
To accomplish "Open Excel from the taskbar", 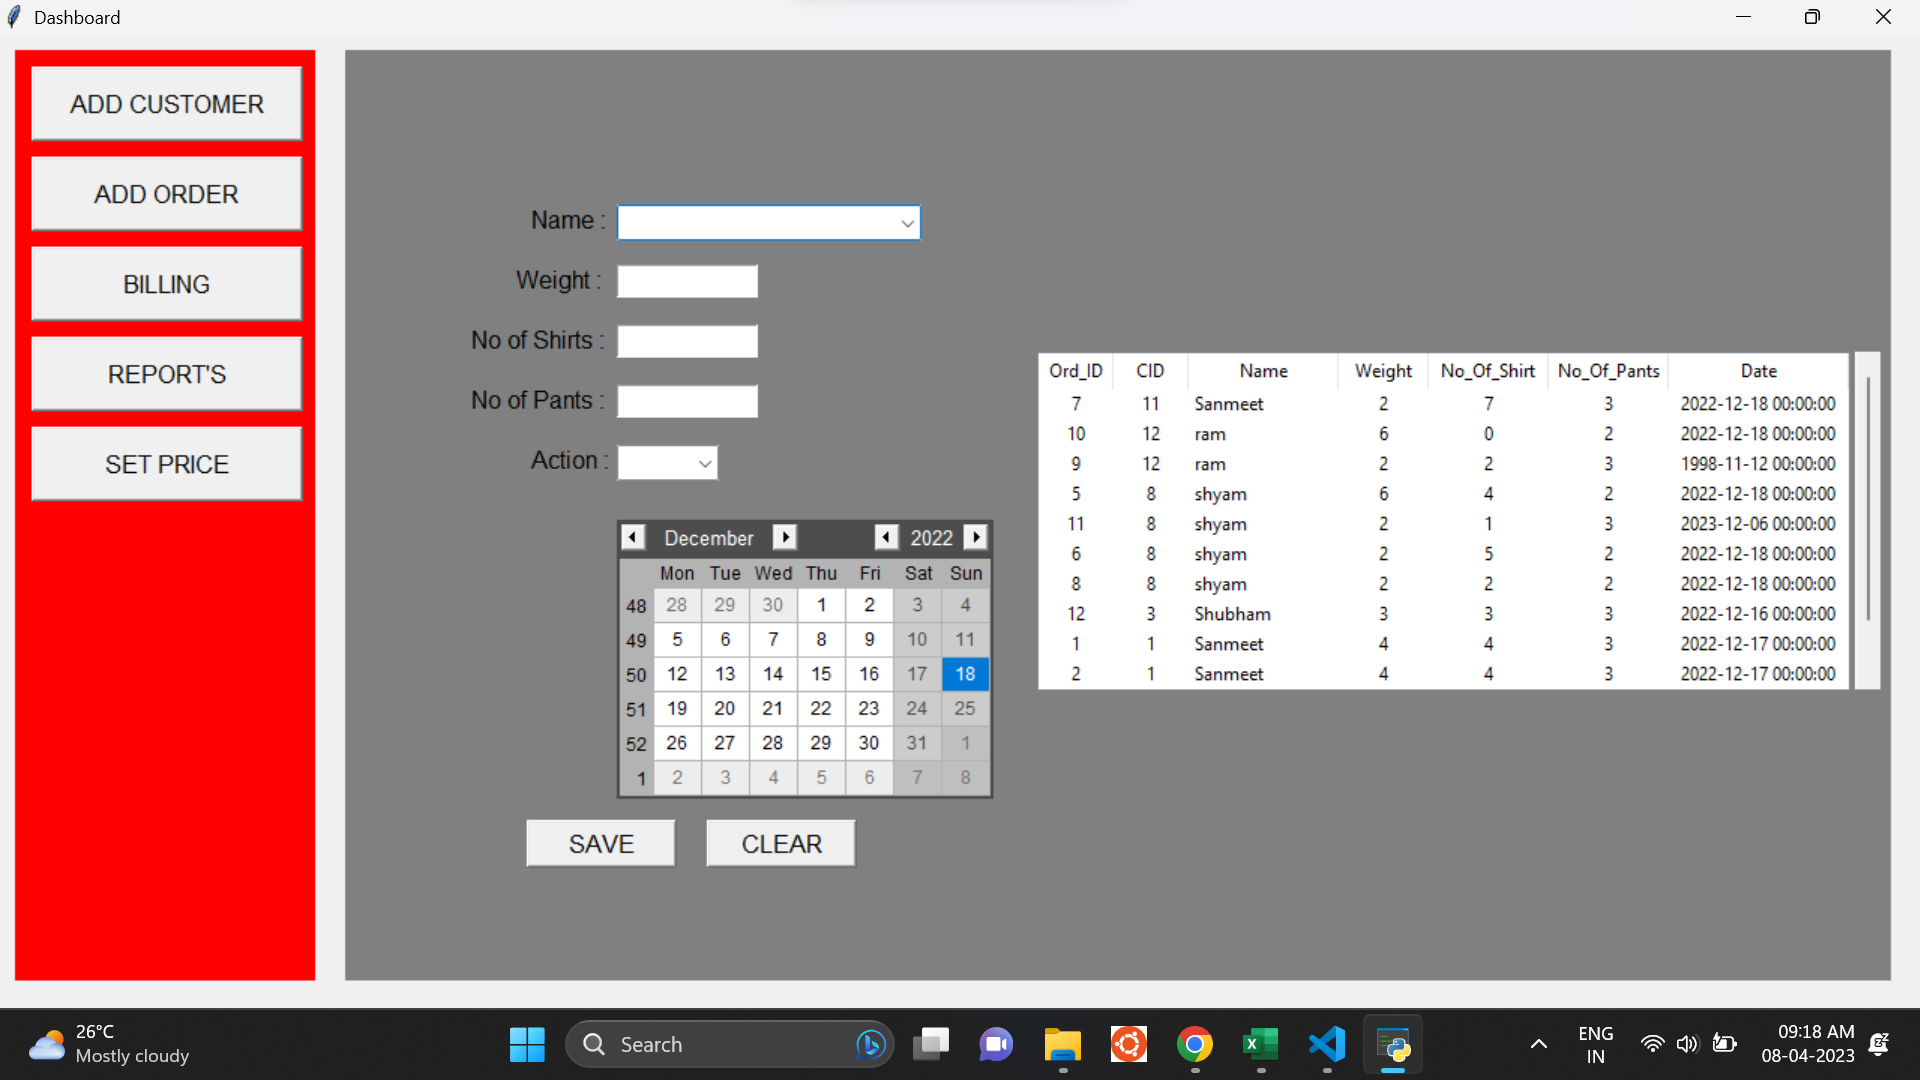I will tap(1260, 1045).
